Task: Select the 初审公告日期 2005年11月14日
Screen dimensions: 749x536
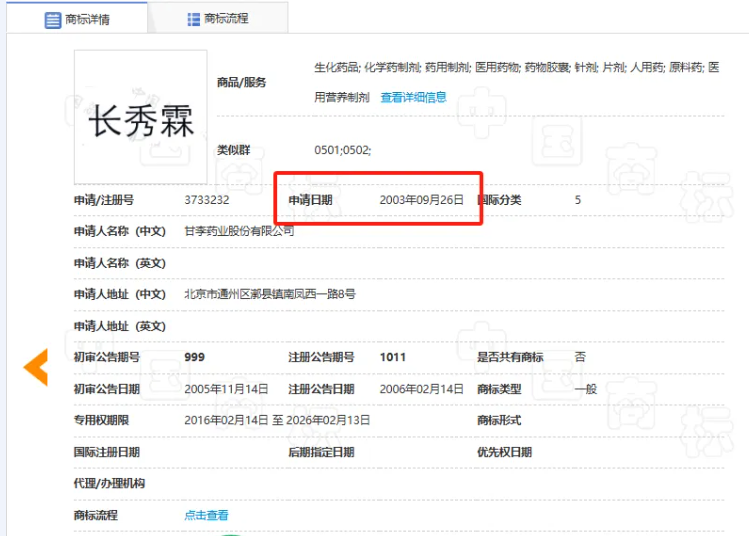Action: pyautogui.click(x=226, y=389)
